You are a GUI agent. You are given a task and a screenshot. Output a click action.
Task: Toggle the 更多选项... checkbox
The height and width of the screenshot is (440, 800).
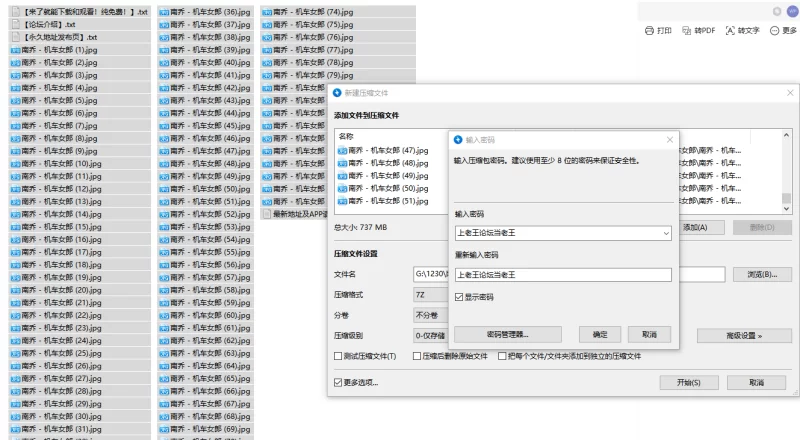coord(338,382)
